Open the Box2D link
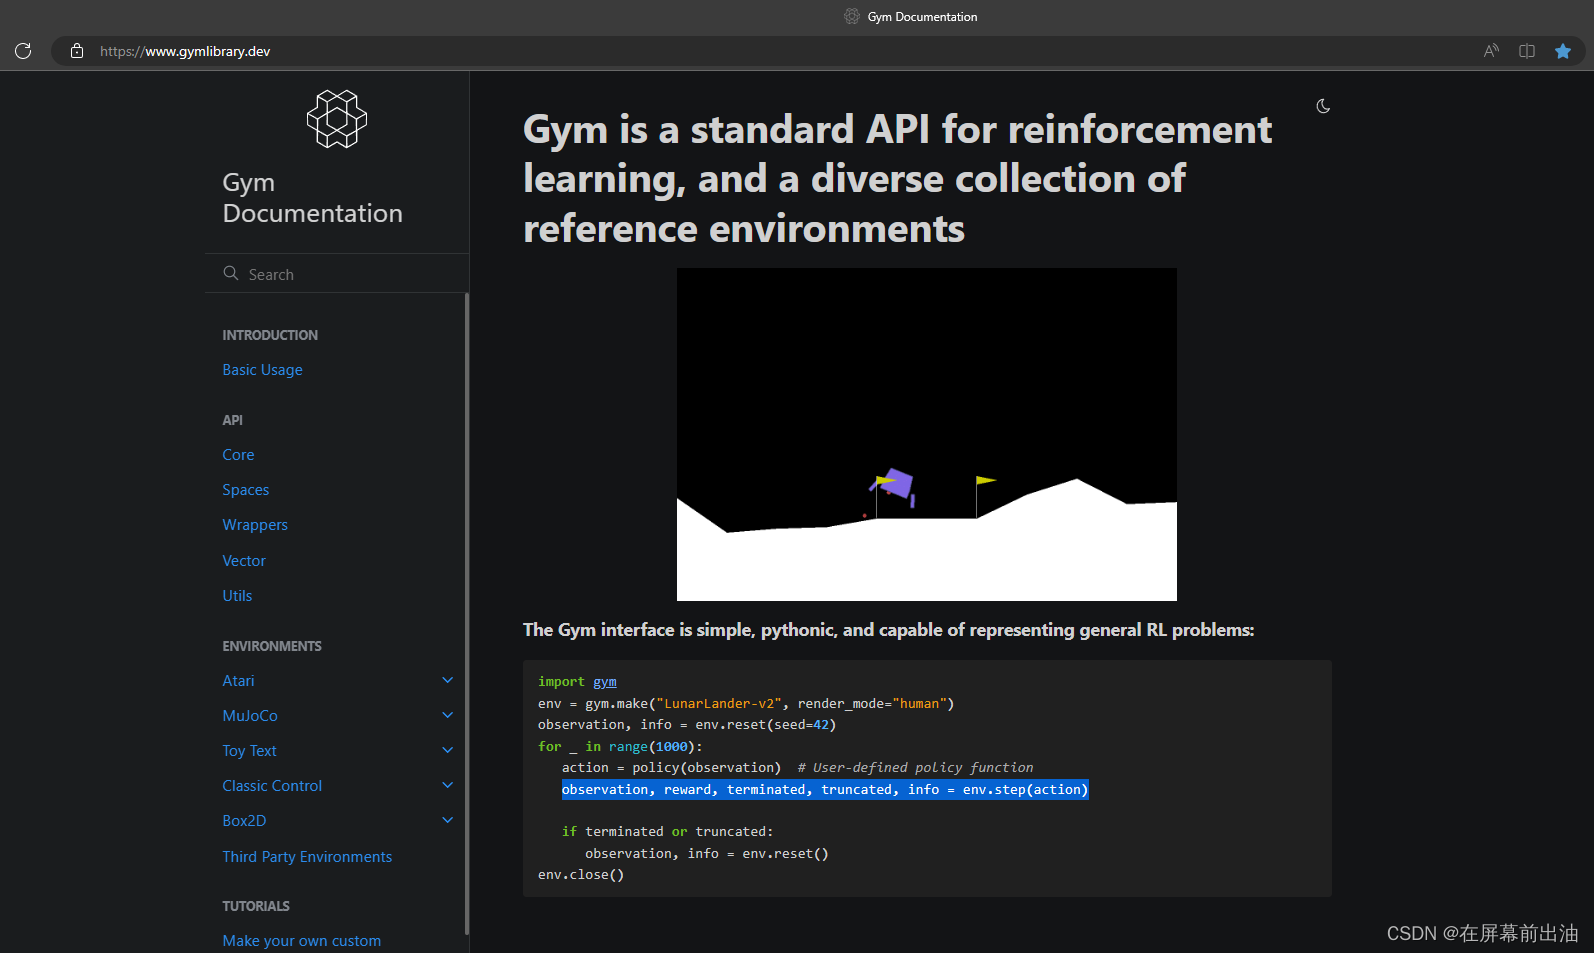 [244, 821]
